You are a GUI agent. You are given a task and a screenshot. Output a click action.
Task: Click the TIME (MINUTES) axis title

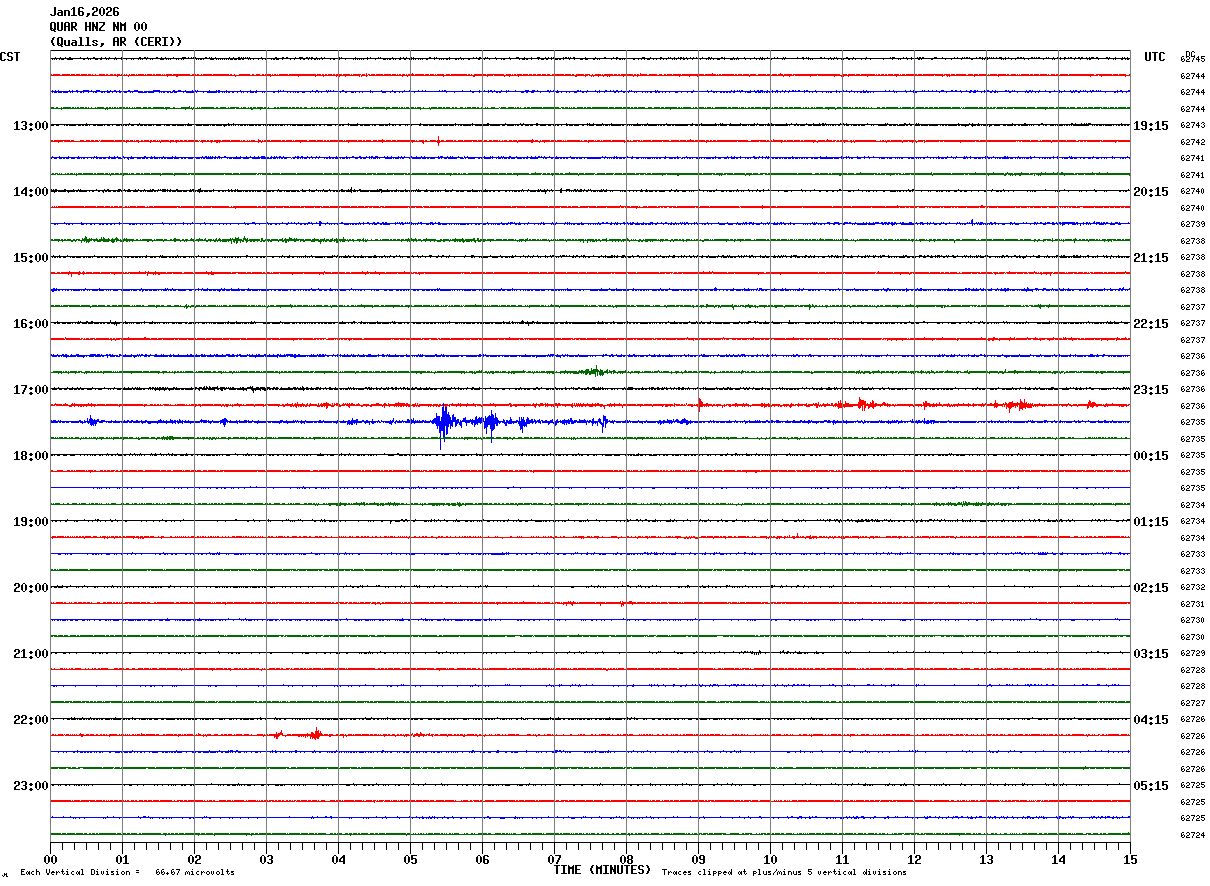pos(602,870)
